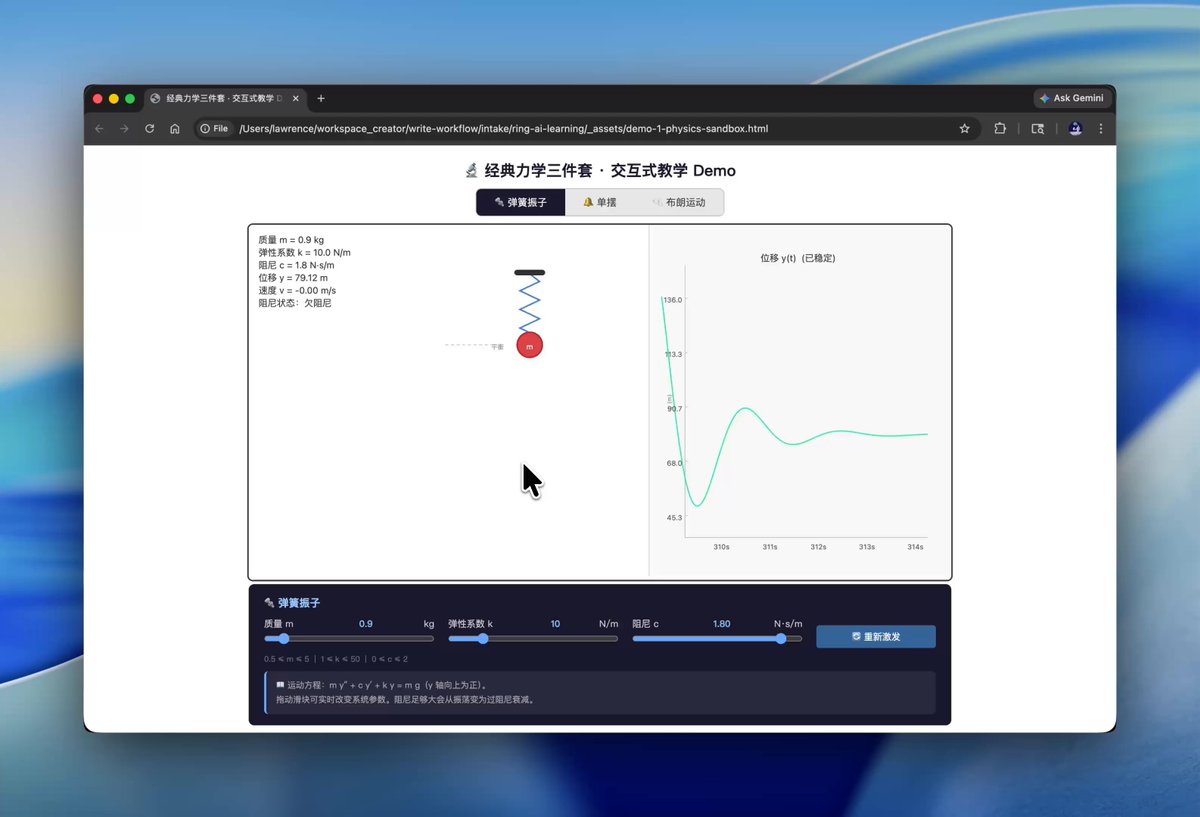Open the Chrome three-dot menu
This screenshot has width=1200, height=817.
pyautogui.click(x=1101, y=129)
